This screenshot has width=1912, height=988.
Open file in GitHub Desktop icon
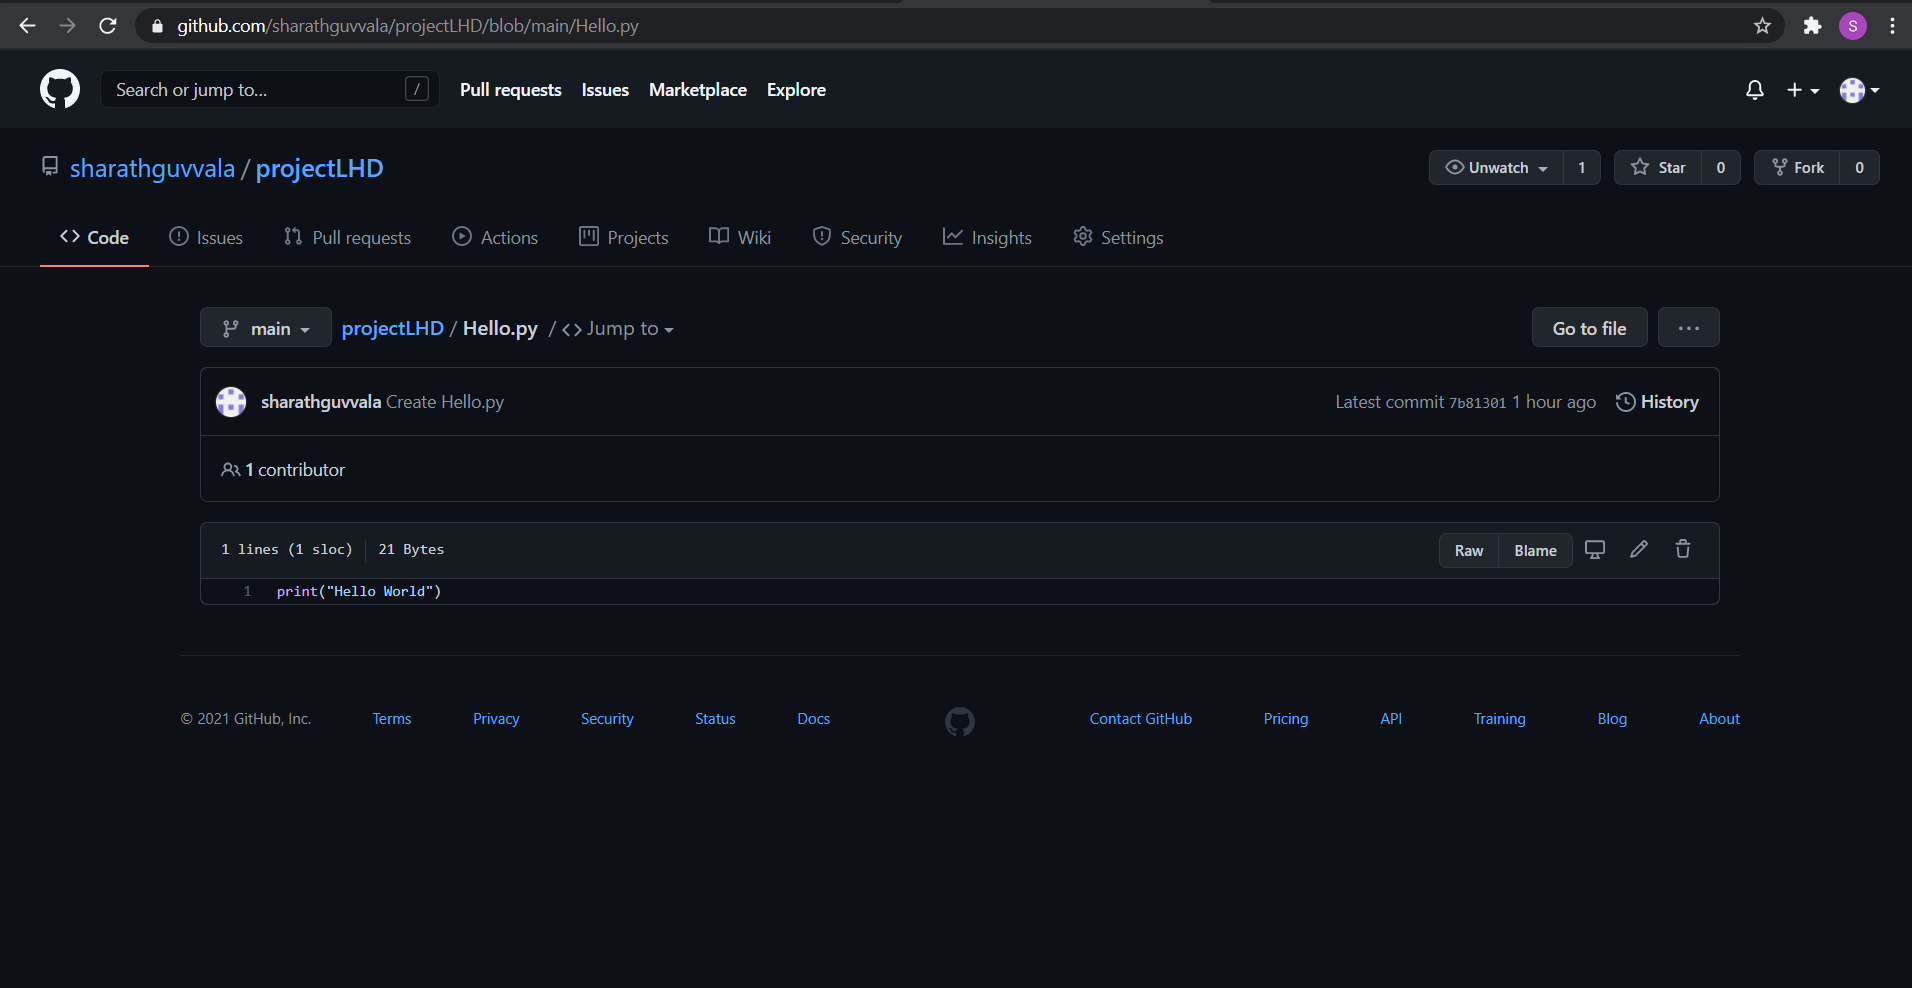click(1595, 549)
